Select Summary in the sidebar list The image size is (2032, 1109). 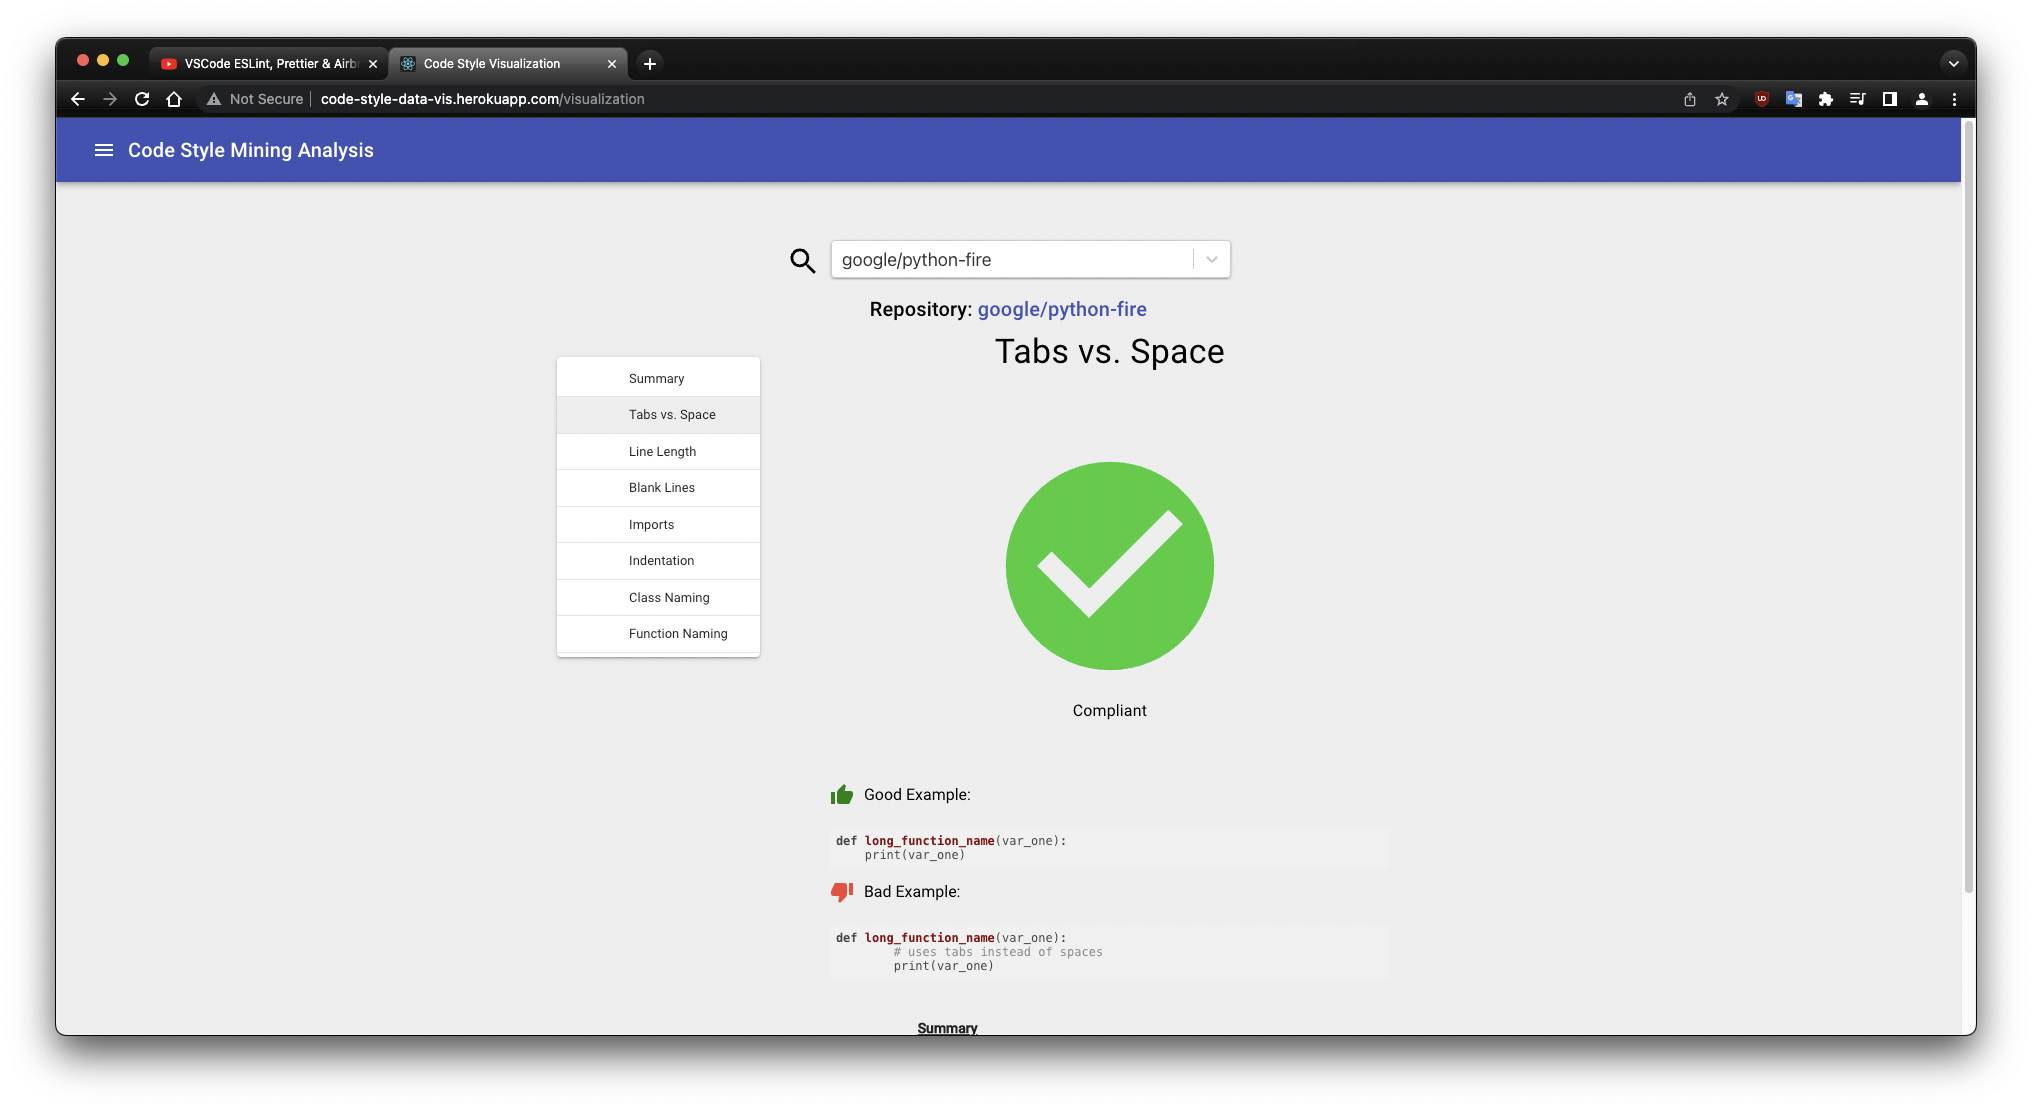click(x=656, y=379)
